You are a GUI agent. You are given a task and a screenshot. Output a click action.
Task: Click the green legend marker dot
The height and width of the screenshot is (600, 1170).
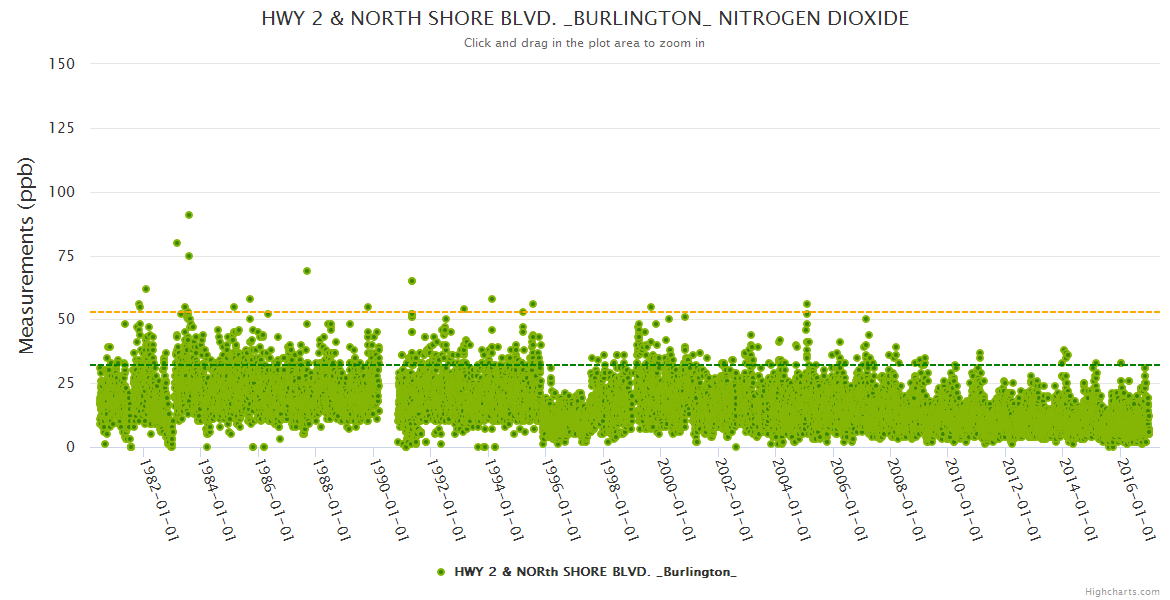pyautogui.click(x=441, y=572)
